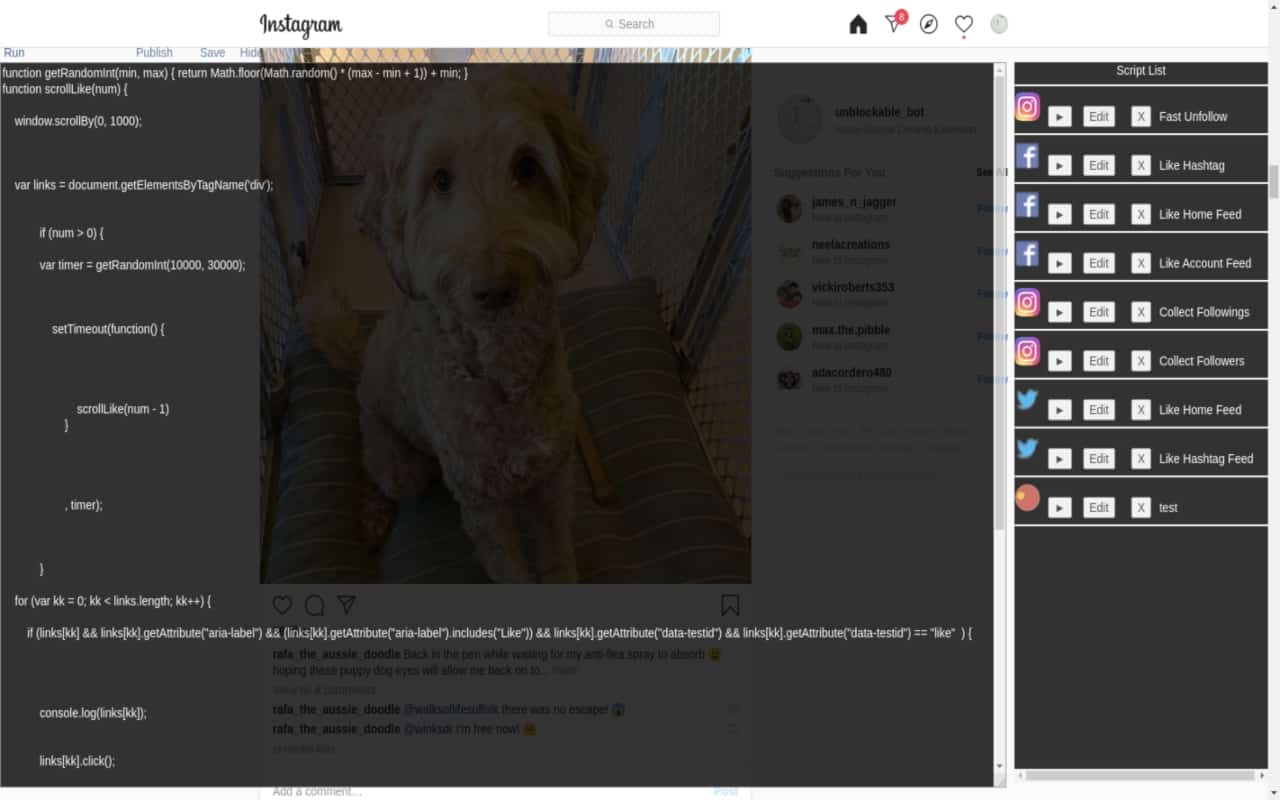Delete the Like Account Feed script with X

[1141, 264]
